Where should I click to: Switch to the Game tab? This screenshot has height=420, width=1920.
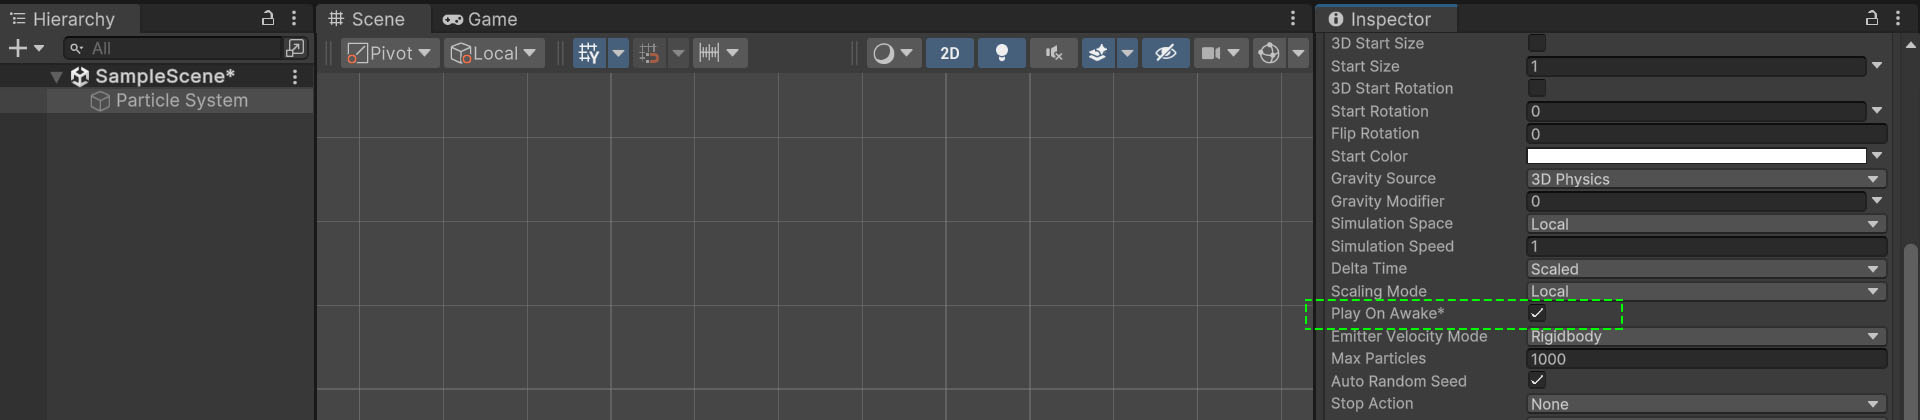coord(480,19)
